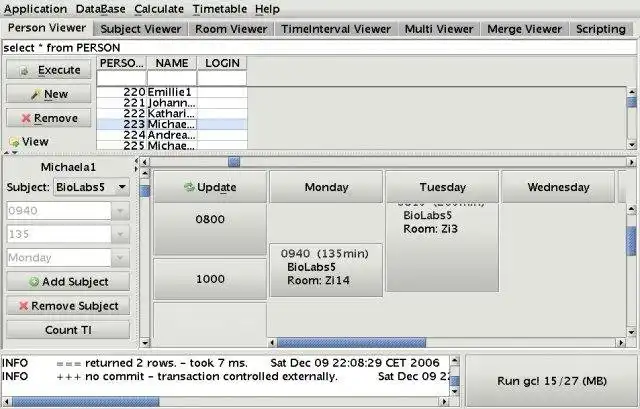The image size is (640, 409).
Task: Click the LOGIN column header
Action: coord(222,63)
